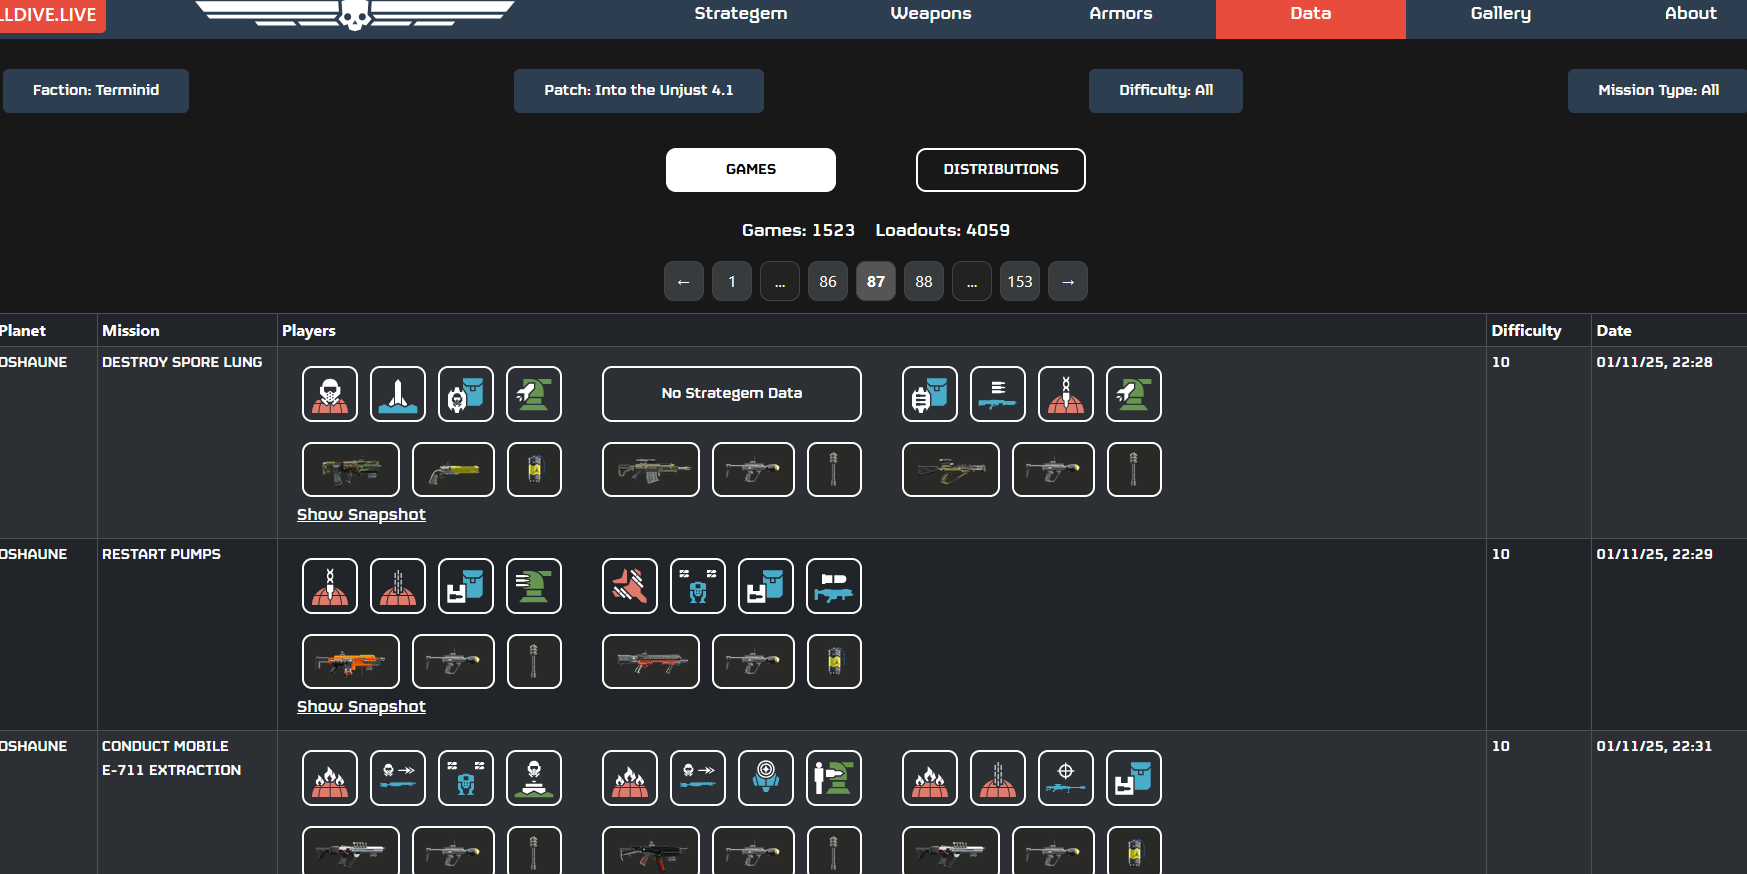Switch to the GAMES view

(751, 170)
